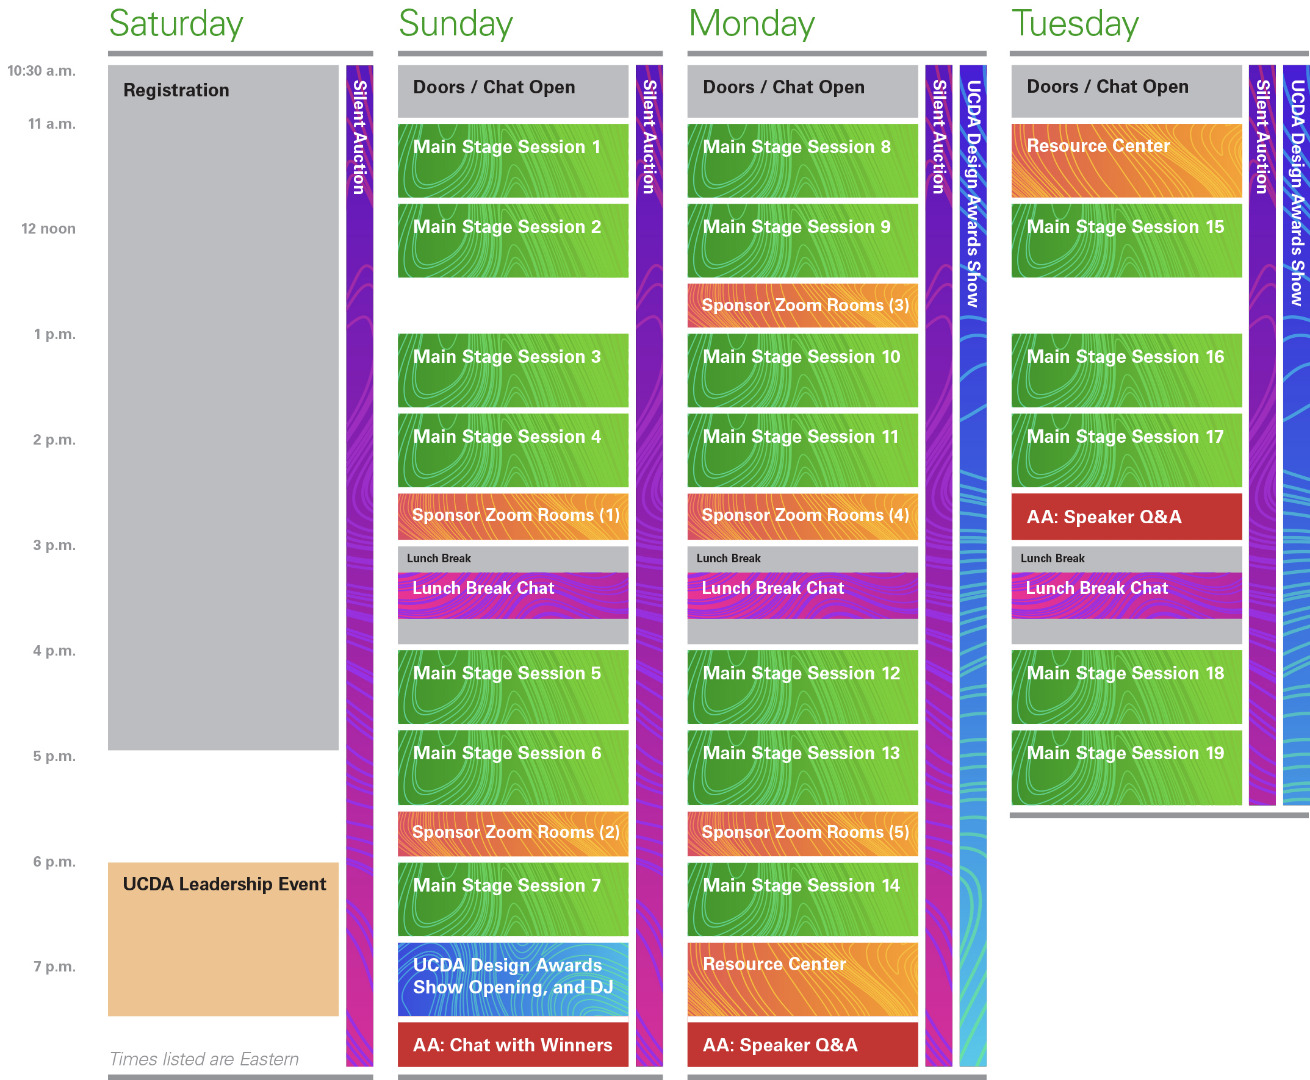This screenshot has width=1310, height=1080.
Task: Click Sunday's Lunch Break Chat block
Action: [513, 594]
